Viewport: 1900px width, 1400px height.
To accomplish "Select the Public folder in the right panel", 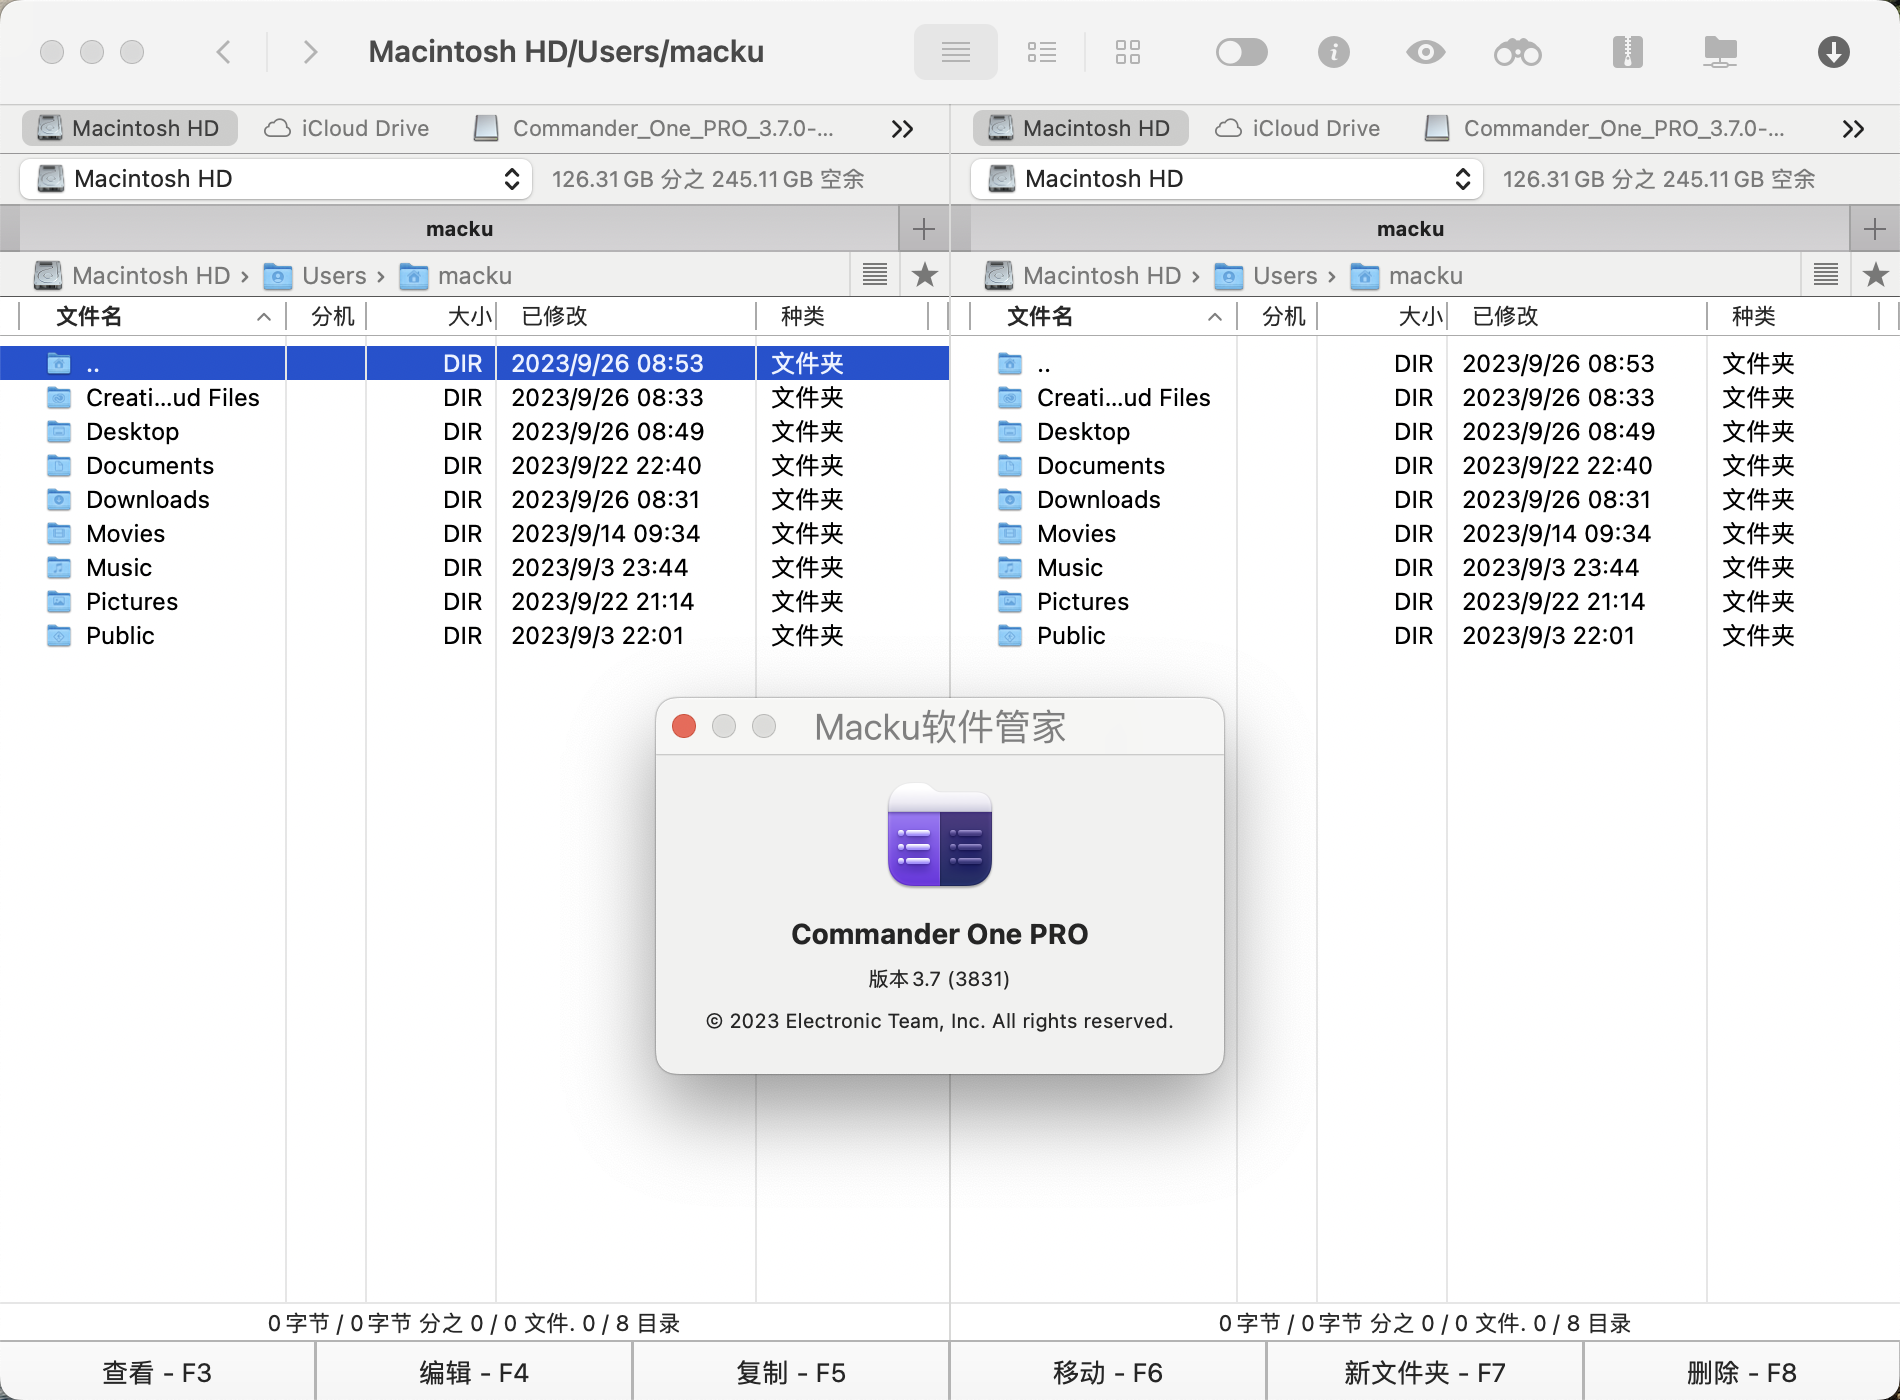I will pyautogui.click(x=1425, y=636).
